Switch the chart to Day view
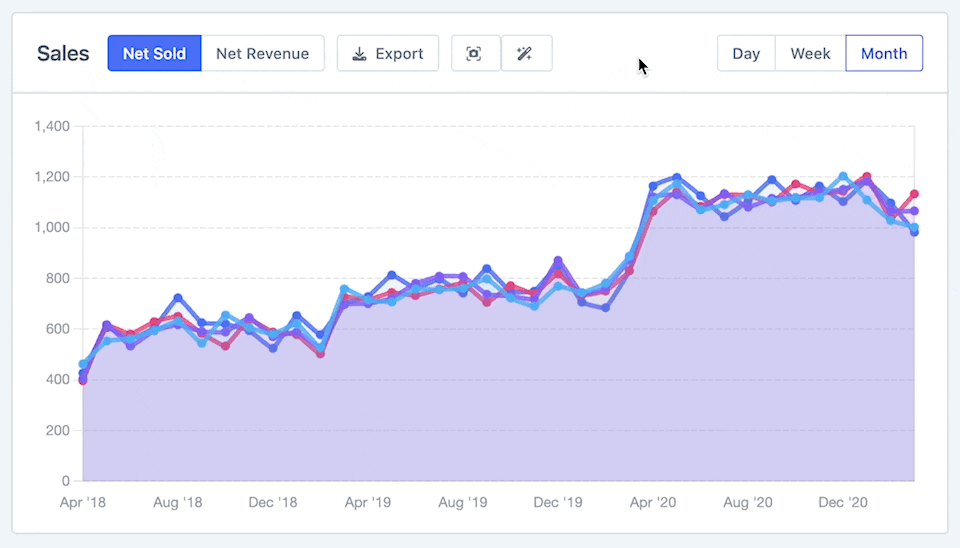Viewport: 960px width, 548px height. 746,54
